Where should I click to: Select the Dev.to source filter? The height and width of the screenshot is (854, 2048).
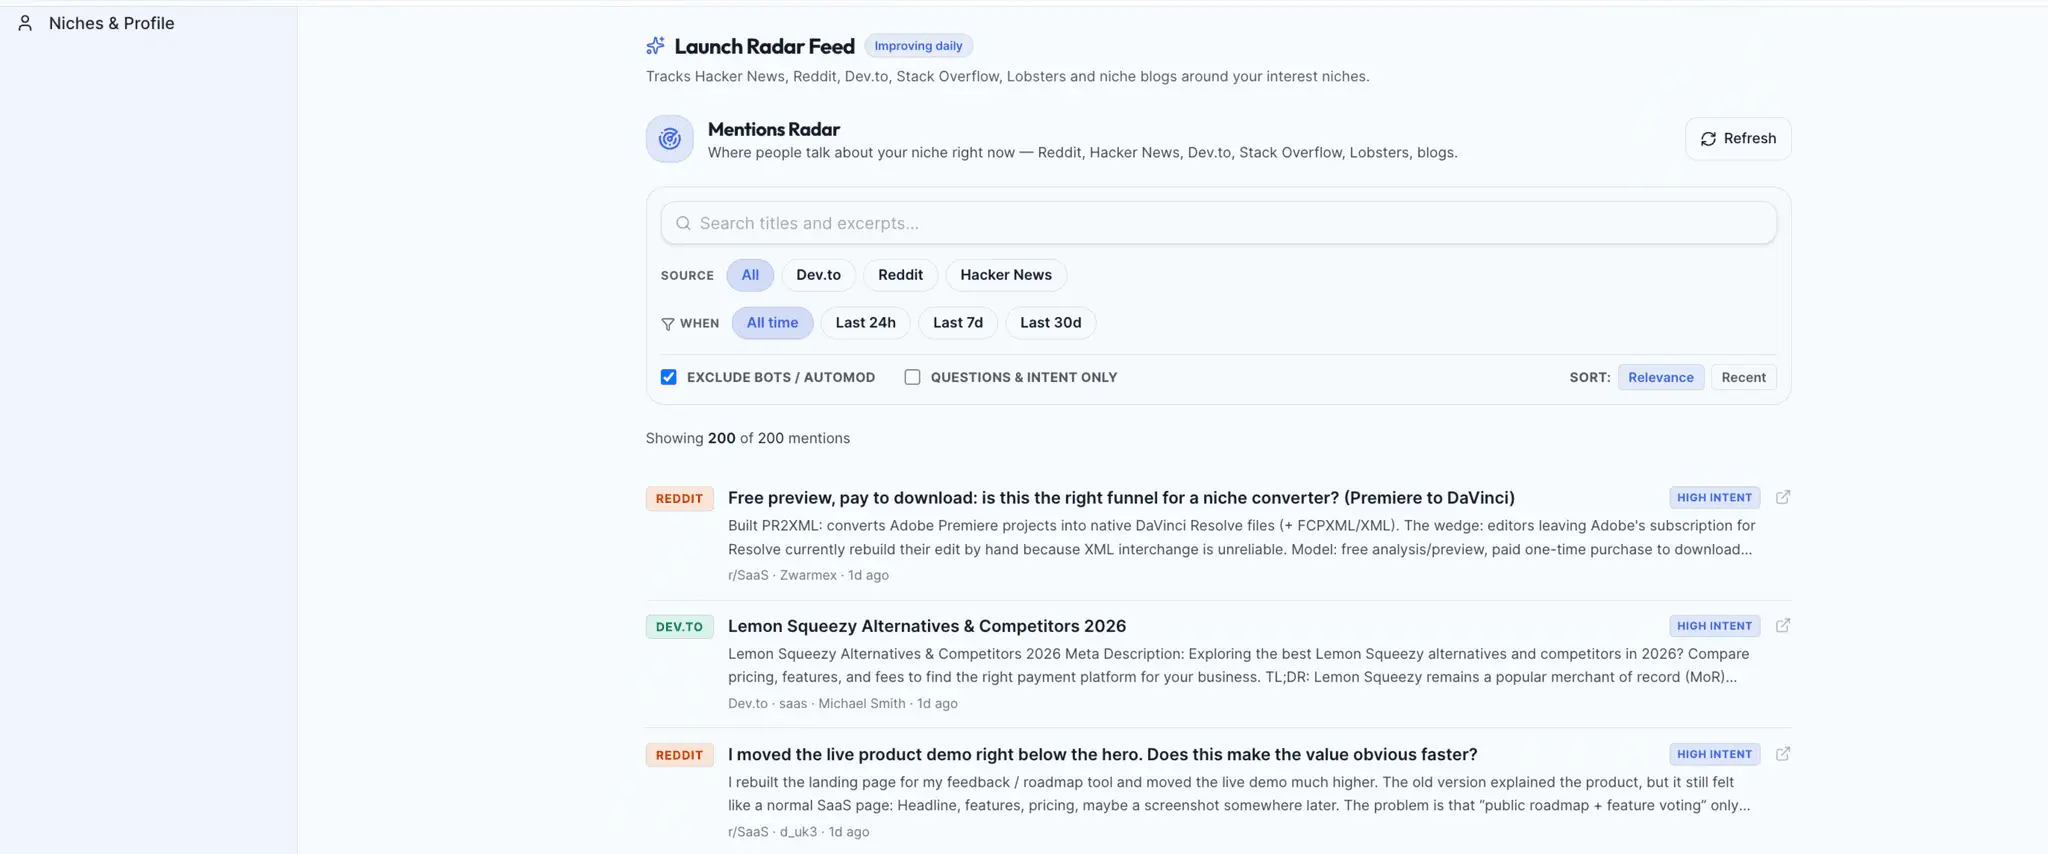(818, 275)
